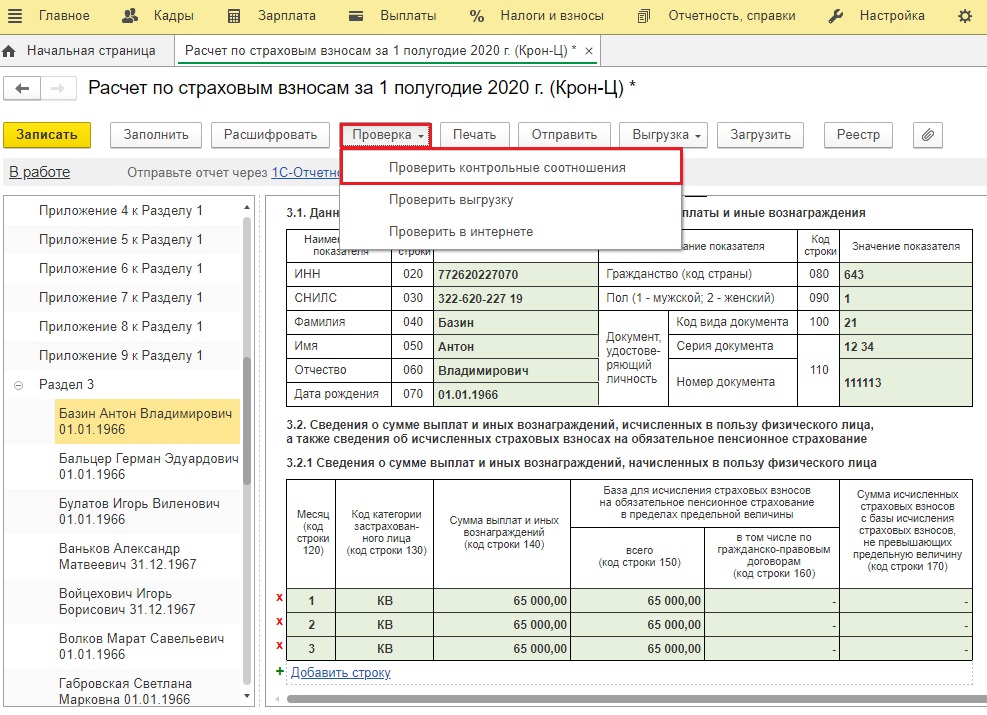Collapse the Раздел 3 tree node
This screenshot has height=715, width=987.
19,385
